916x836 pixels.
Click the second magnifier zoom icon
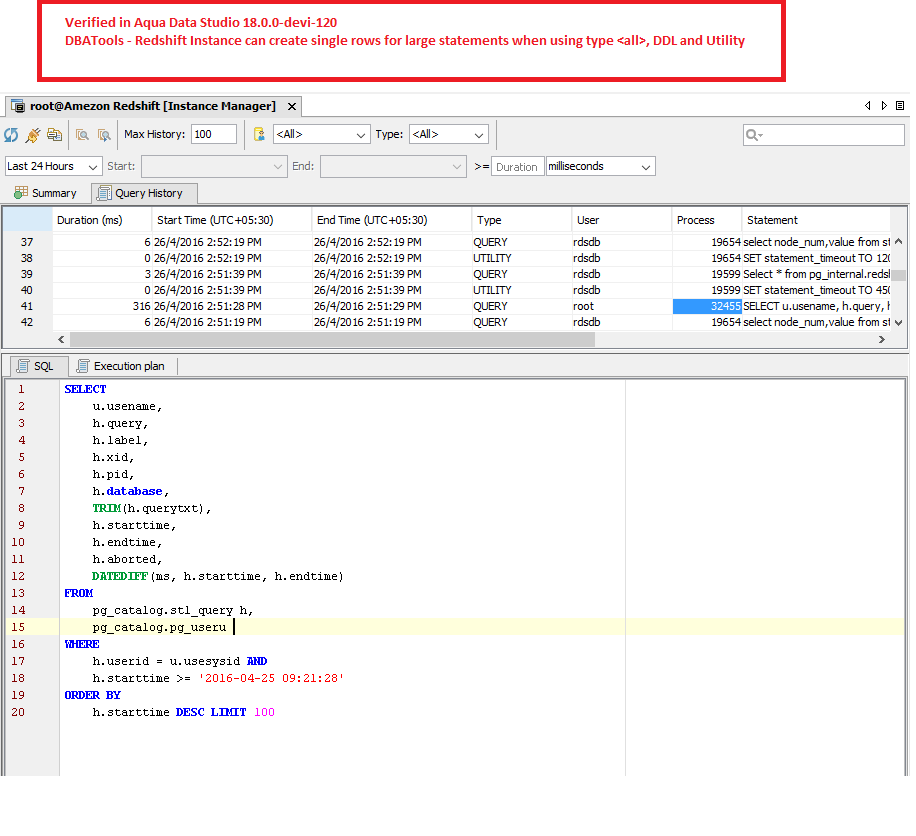105,134
